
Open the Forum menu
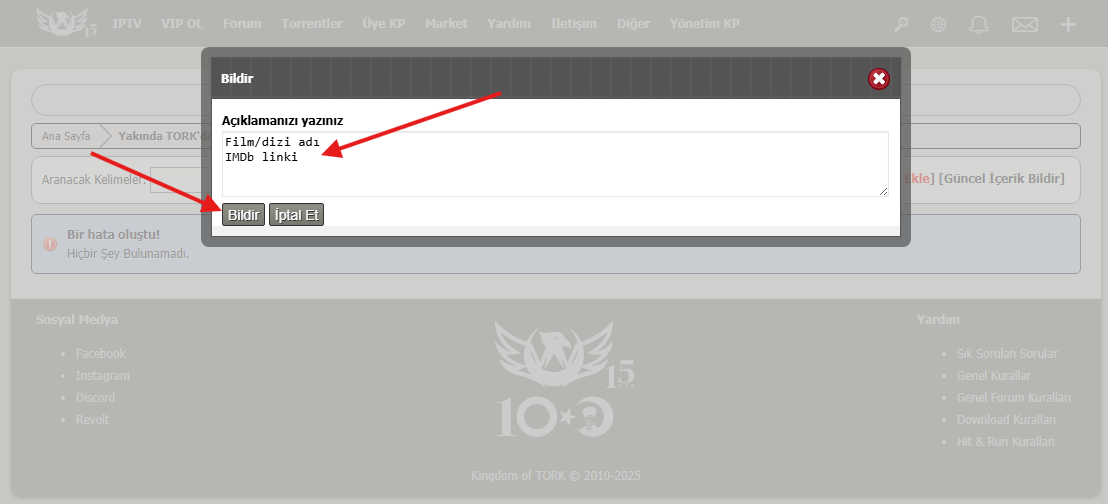242,24
